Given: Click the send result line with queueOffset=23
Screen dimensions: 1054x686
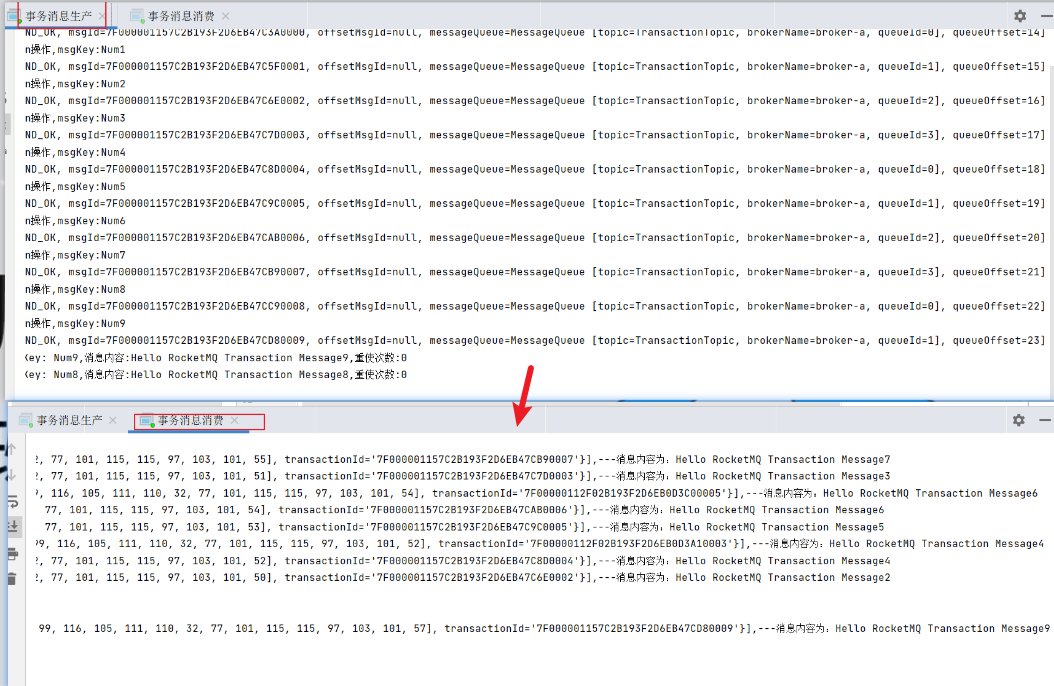Looking at the screenshot, I should click(536, 341).
